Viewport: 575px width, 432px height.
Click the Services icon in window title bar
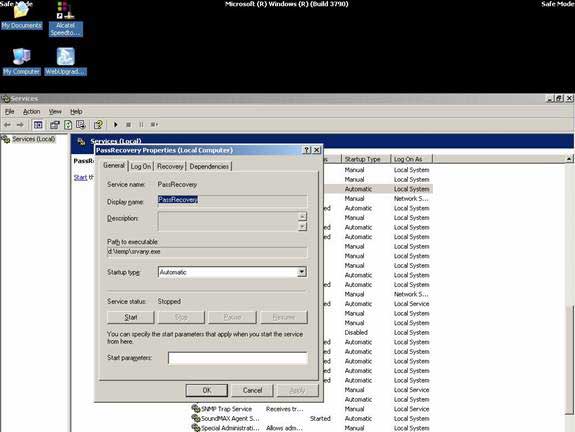6,99
